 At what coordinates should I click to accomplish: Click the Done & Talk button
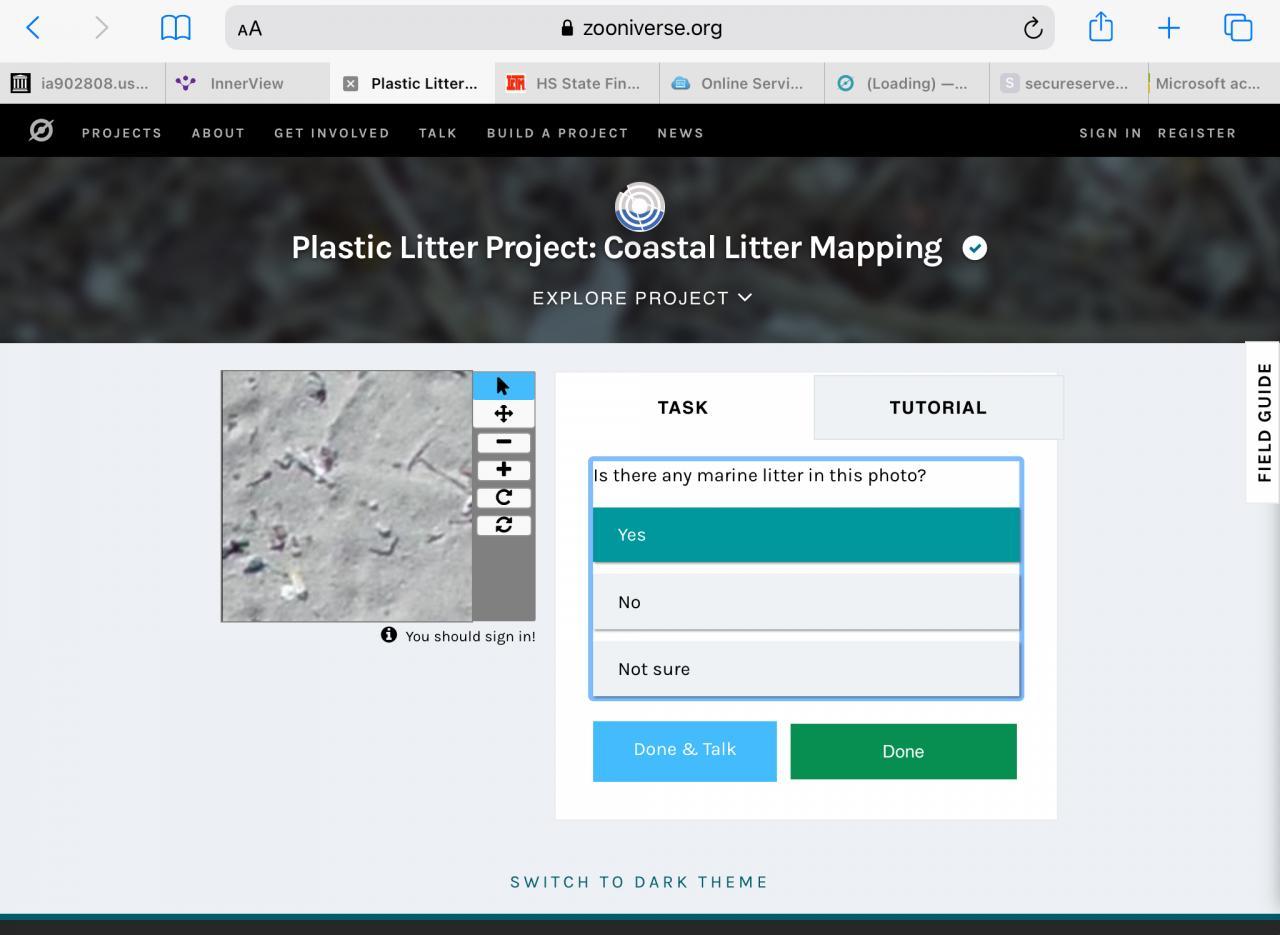pos(685,751)
